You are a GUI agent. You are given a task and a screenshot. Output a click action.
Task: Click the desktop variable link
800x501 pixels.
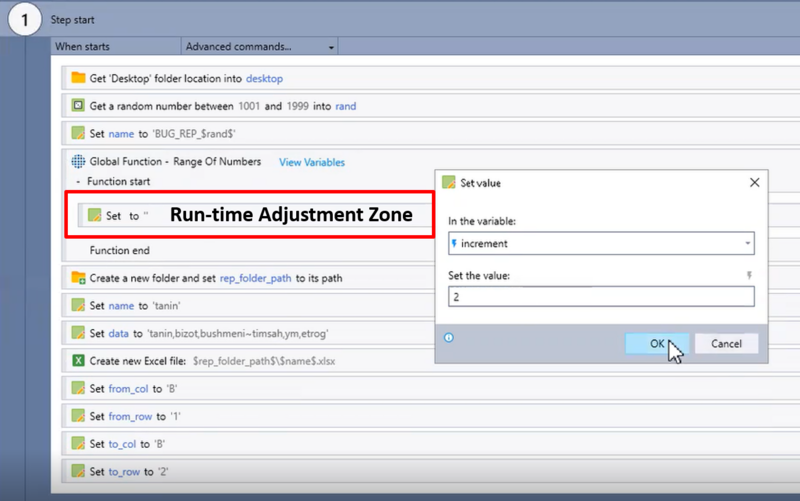pyautogui.click(x=264, y=79)
